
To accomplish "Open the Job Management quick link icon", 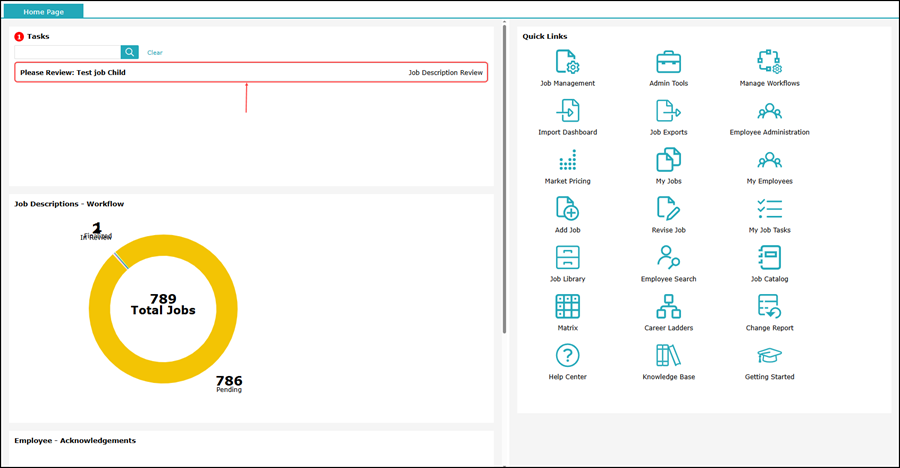I will pyautogui.click(x=567, y=61).
